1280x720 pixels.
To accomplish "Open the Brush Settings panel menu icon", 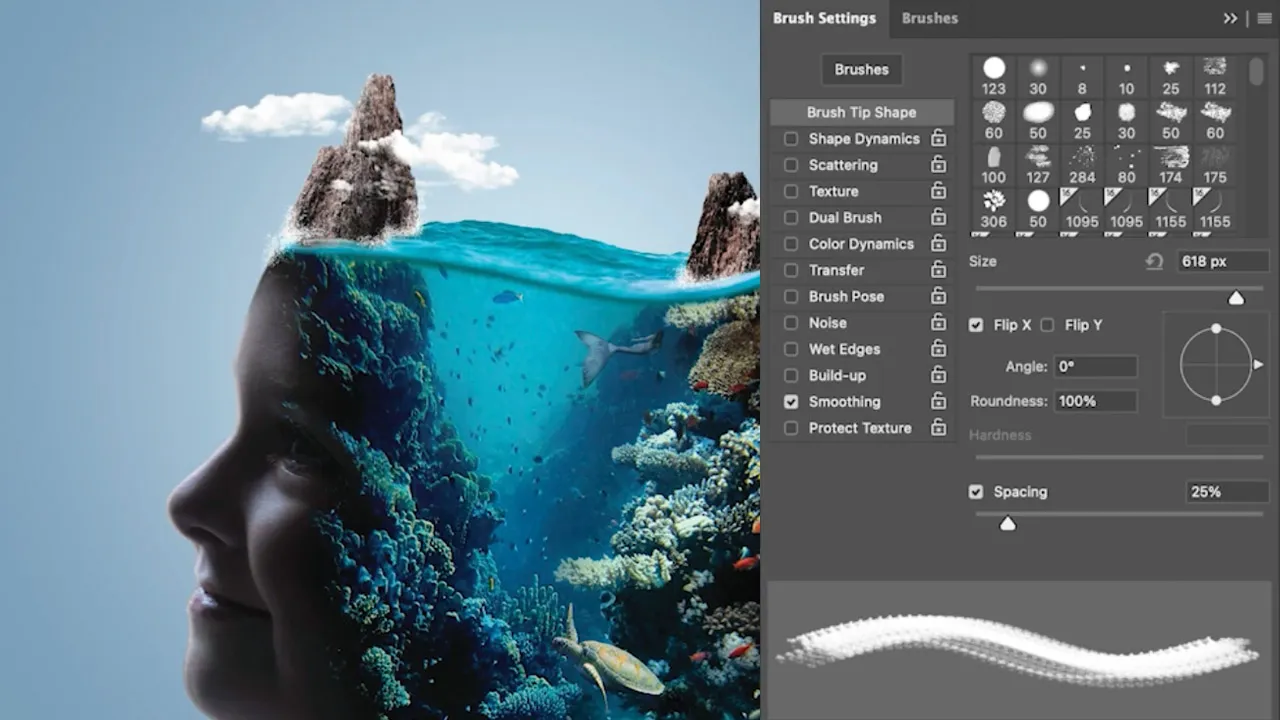I will click(x=1265, y=18).
